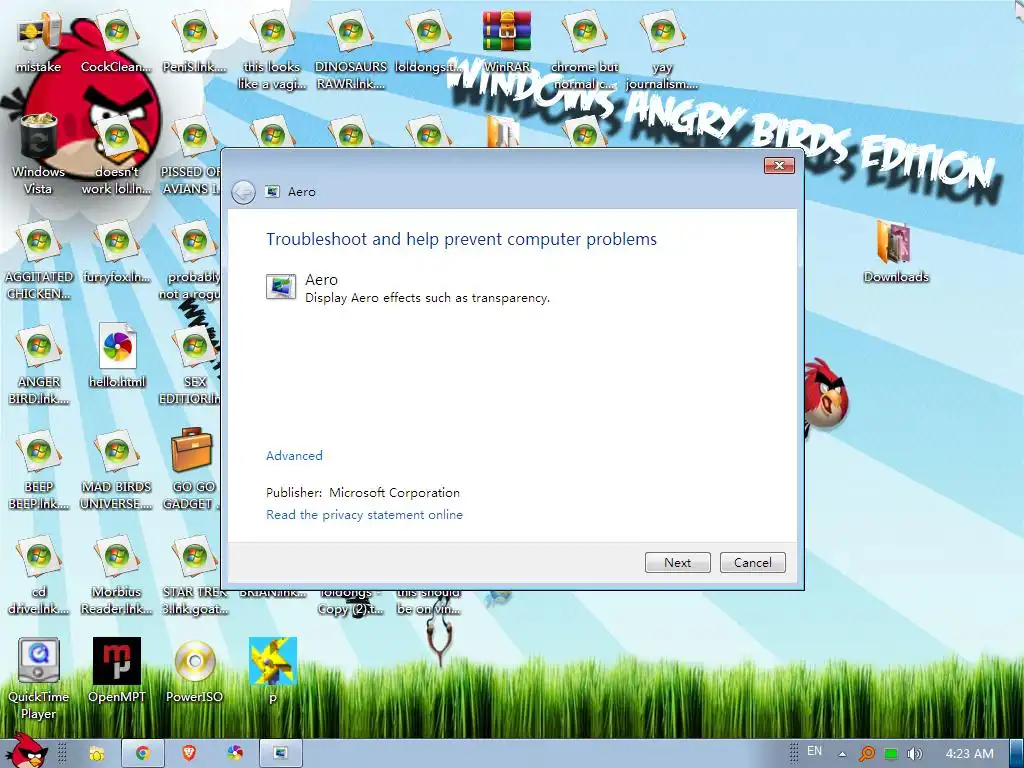
Task: Open Brave browser from taskbar
Action: [x=189, y=754]
